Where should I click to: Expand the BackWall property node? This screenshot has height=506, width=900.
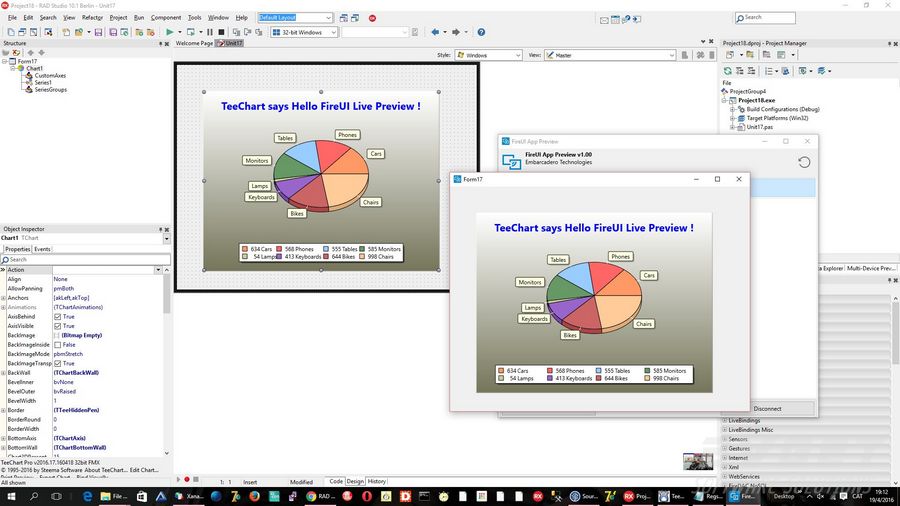coord(3,373)
